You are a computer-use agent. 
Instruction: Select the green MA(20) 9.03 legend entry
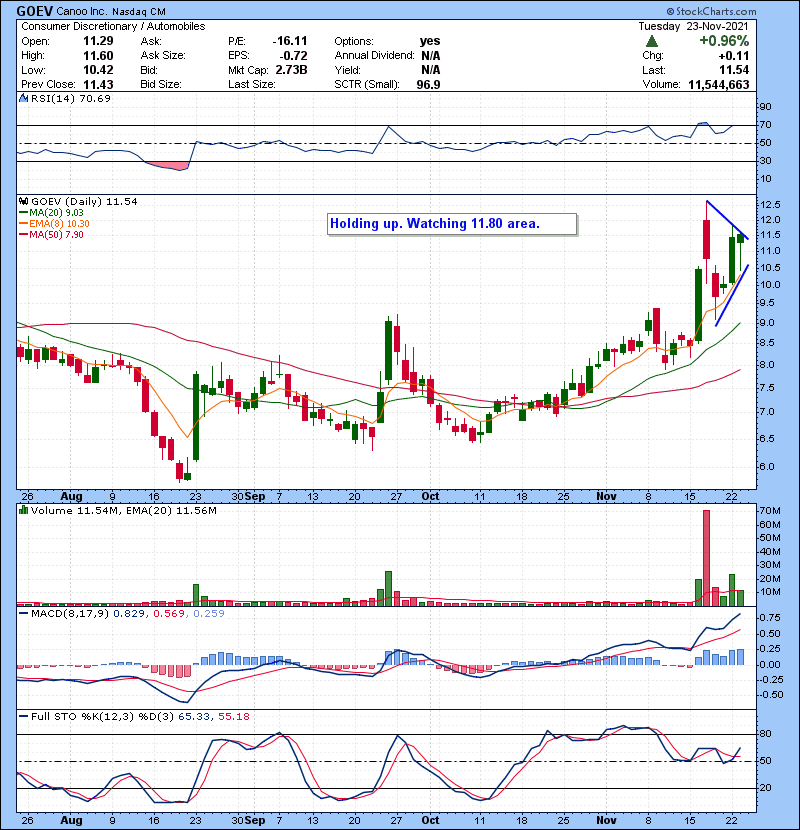click(51, 212)
